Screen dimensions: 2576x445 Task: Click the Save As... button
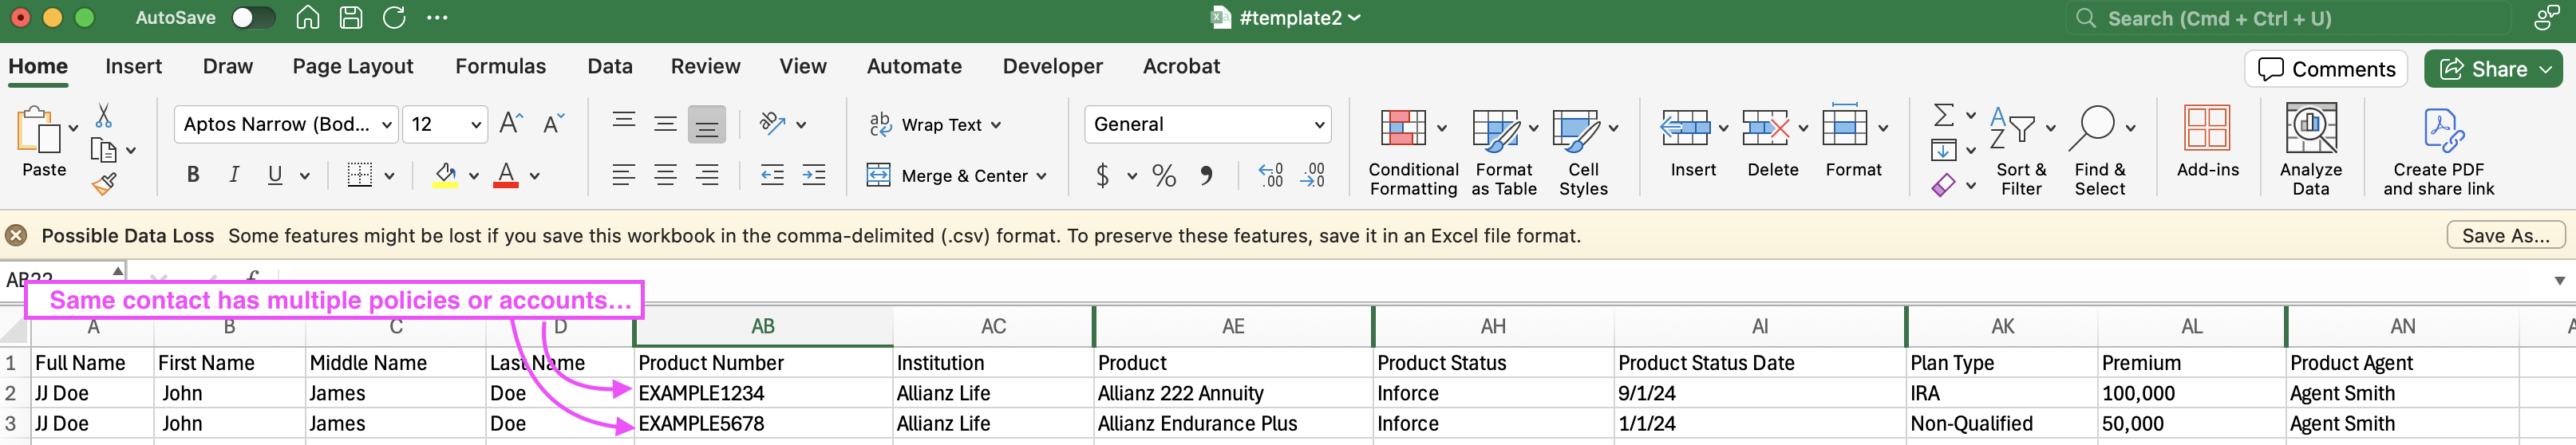[x=2505, y=235]
